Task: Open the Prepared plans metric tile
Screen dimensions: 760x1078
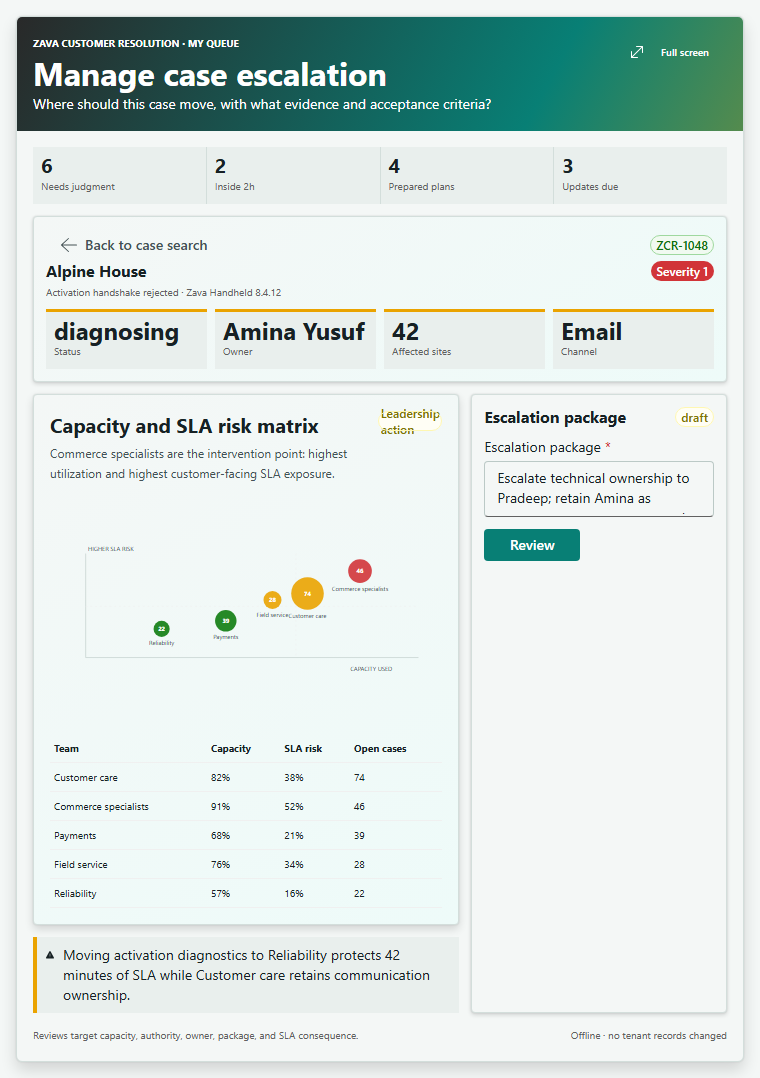Action: pyautogui.click(x=466, y=175)
